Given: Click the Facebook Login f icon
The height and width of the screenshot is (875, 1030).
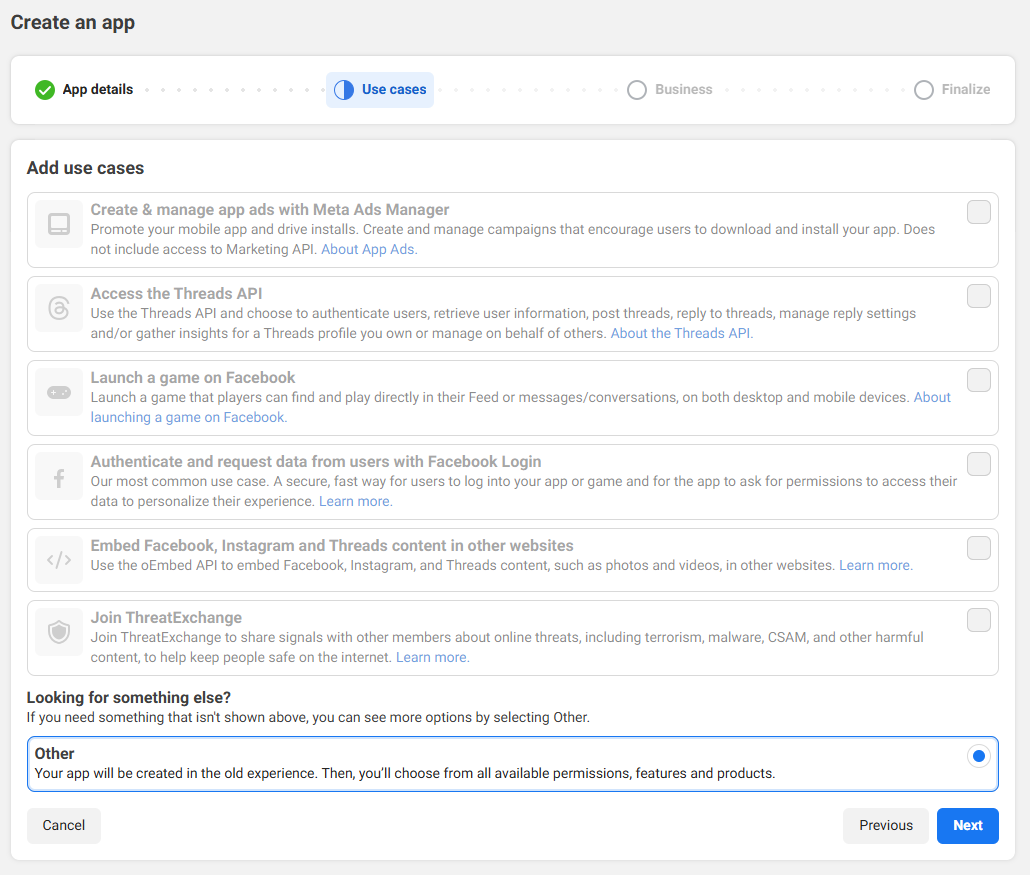Looking at the screenshot, I should click(59, 476).
